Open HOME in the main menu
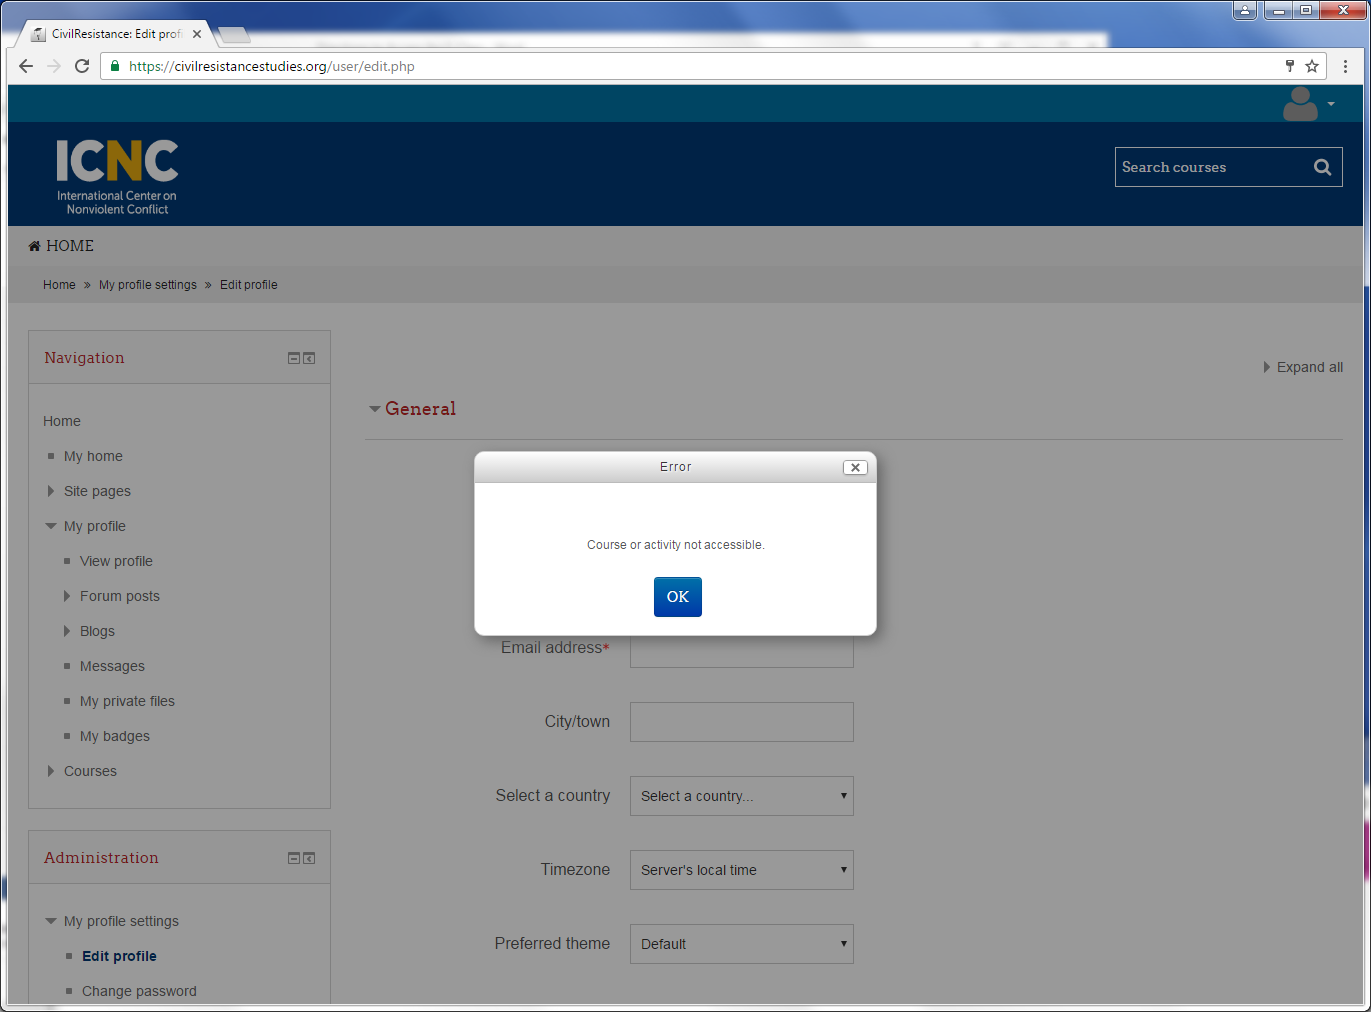 coord(69,246)
